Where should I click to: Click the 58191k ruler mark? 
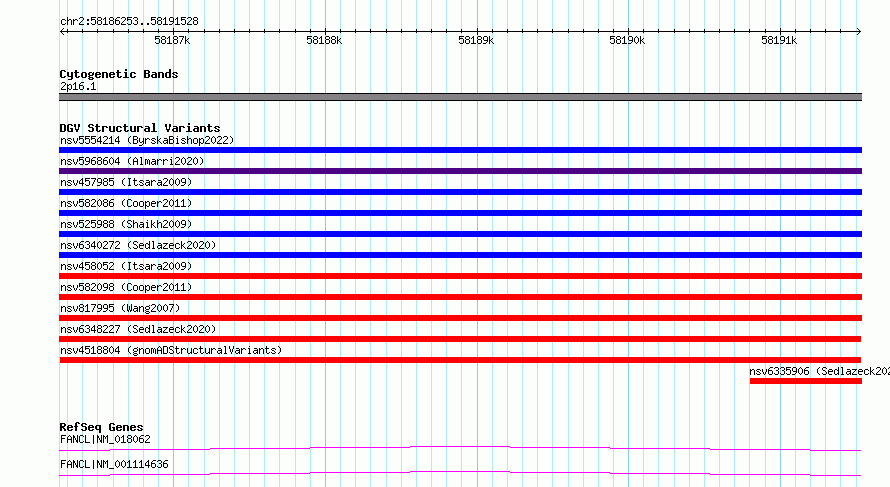pyautogui.click(x=779, y=40)
